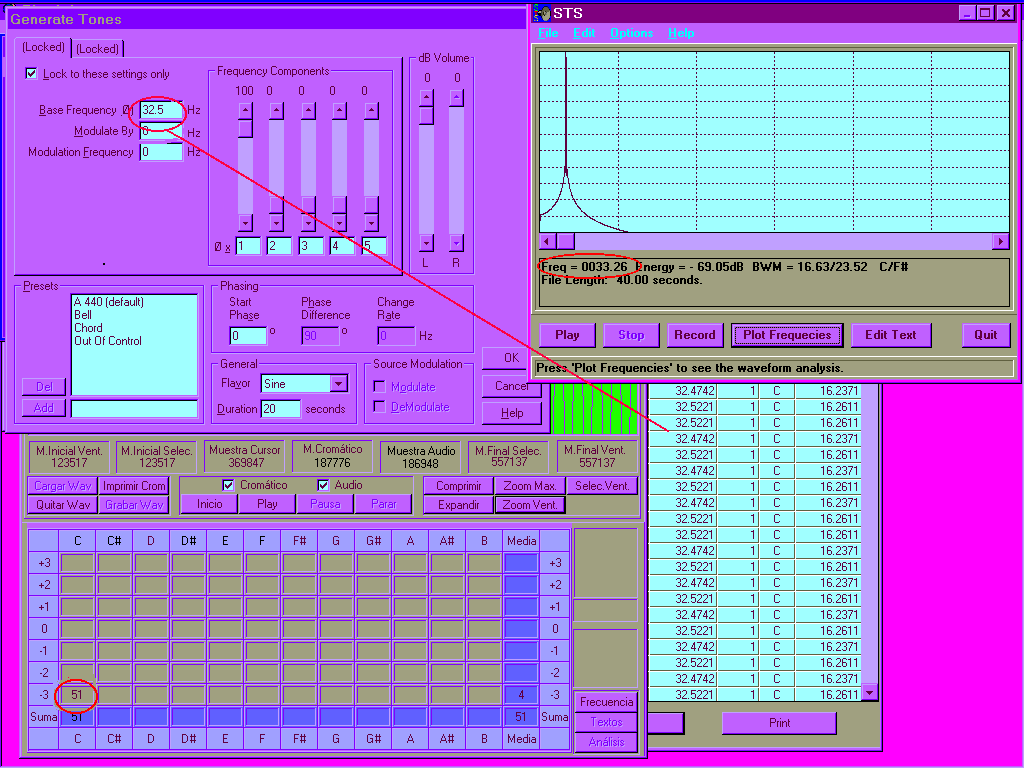
Task: Click the Zoom Max. button
Action: pos(530,486)
